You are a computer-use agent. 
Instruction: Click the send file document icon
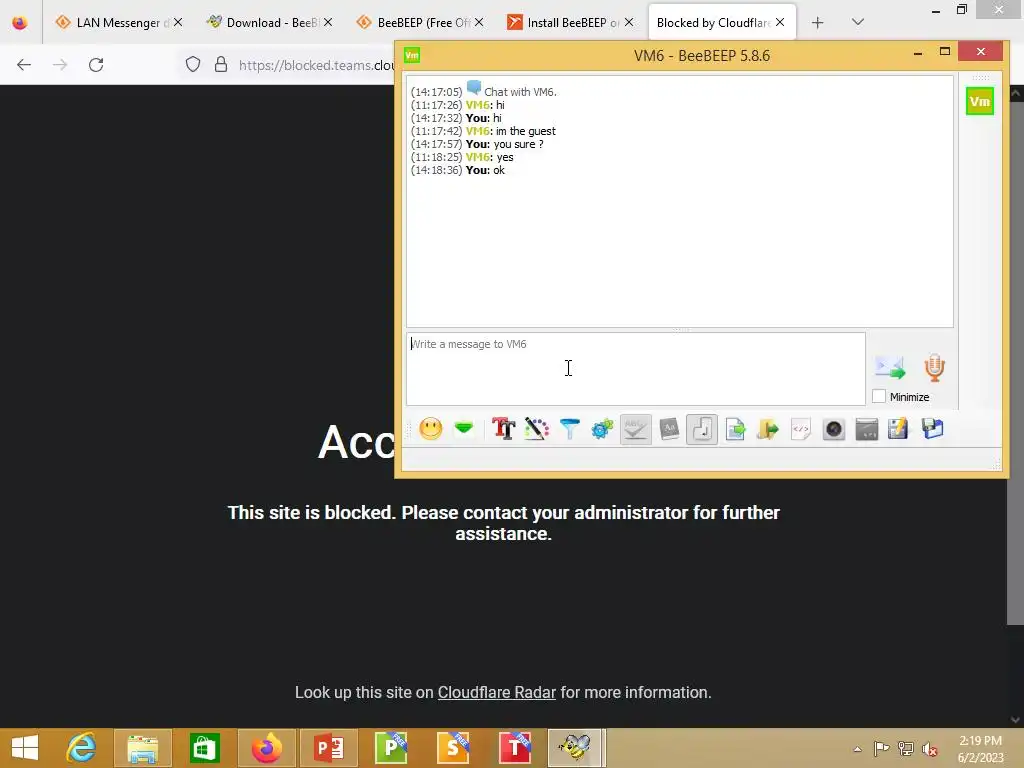click(735, 429)
